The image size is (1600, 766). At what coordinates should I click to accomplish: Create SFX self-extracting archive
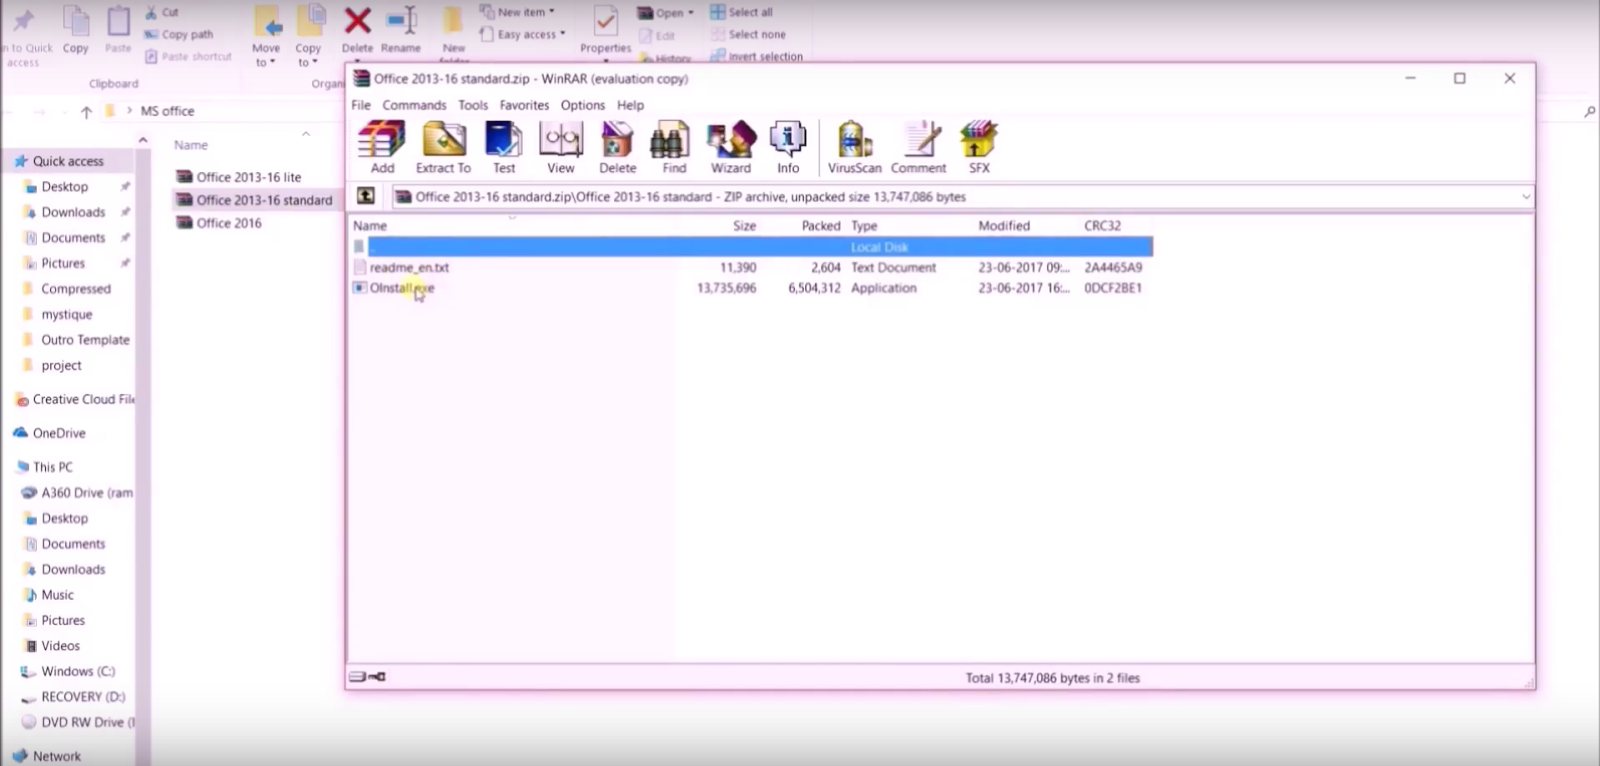978,146
